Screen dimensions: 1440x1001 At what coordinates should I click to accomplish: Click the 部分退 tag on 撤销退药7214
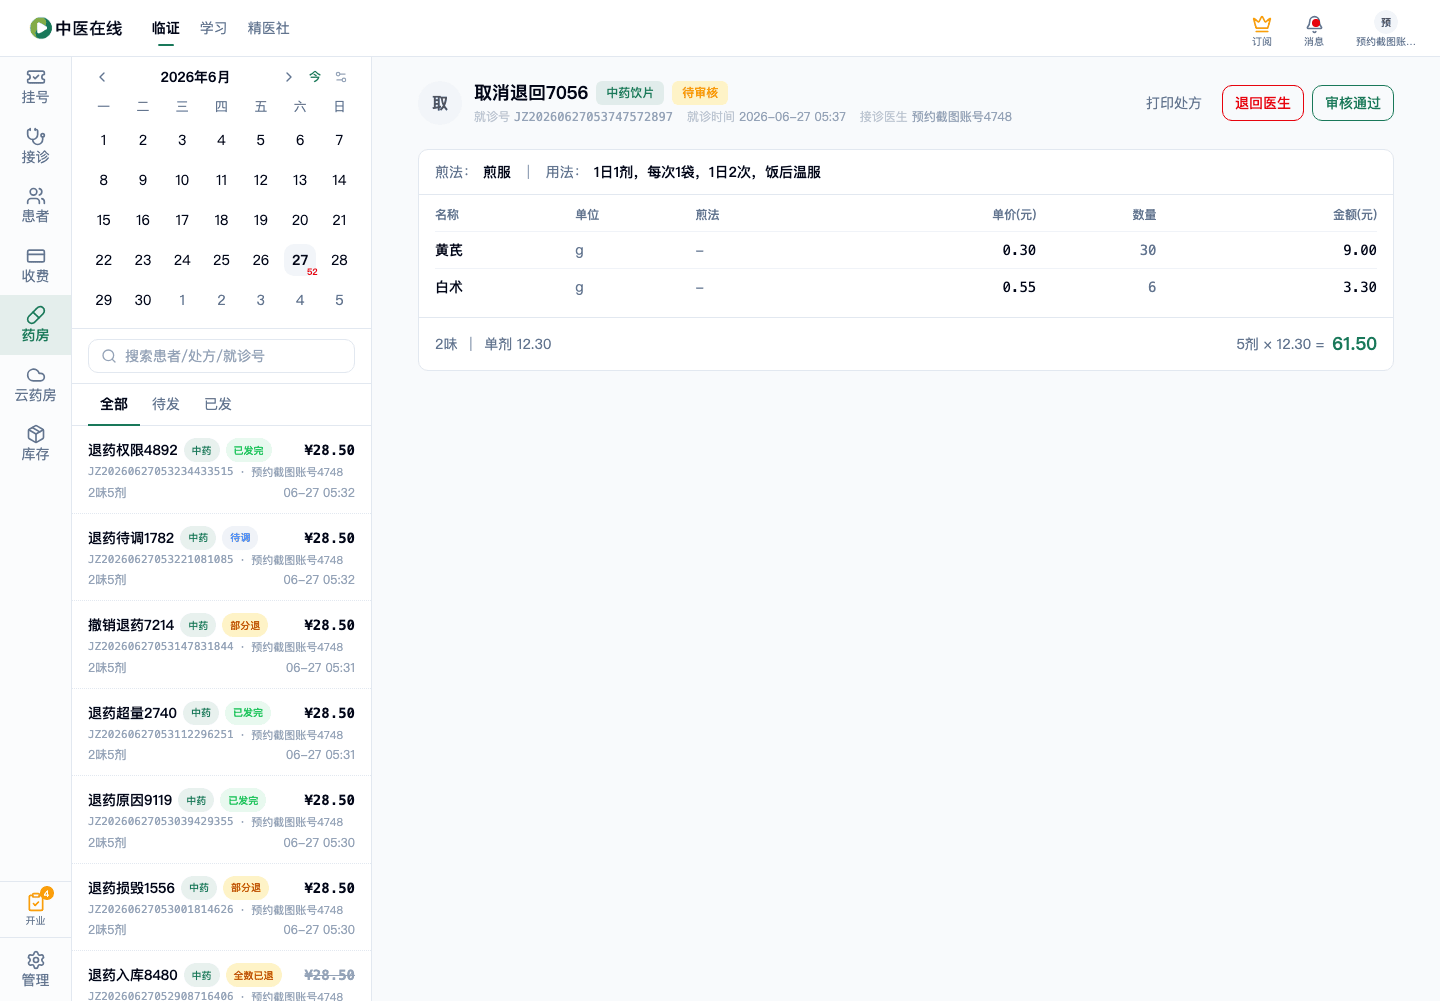tap(245, 625)
